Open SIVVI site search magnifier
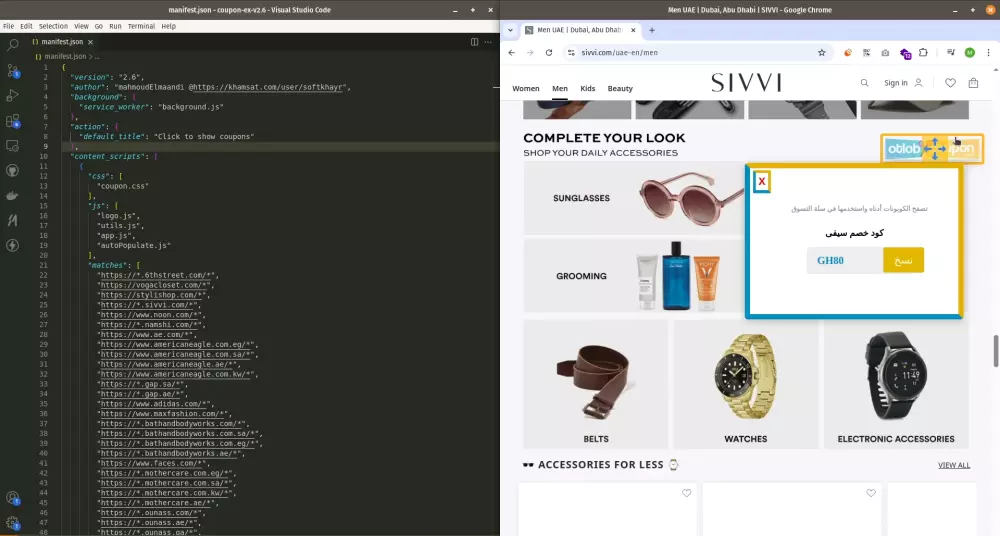 pos(864,83)
